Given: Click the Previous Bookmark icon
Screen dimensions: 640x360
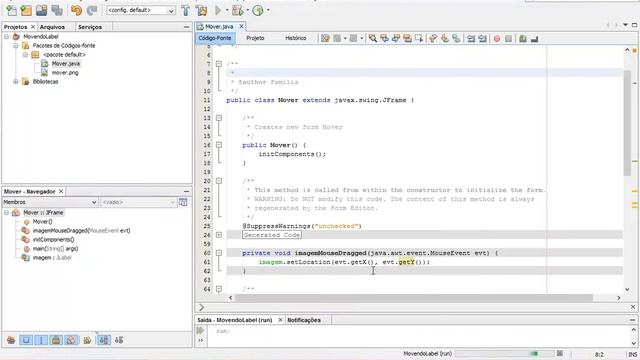Looking at the screenshot, I should click(433, 38).
